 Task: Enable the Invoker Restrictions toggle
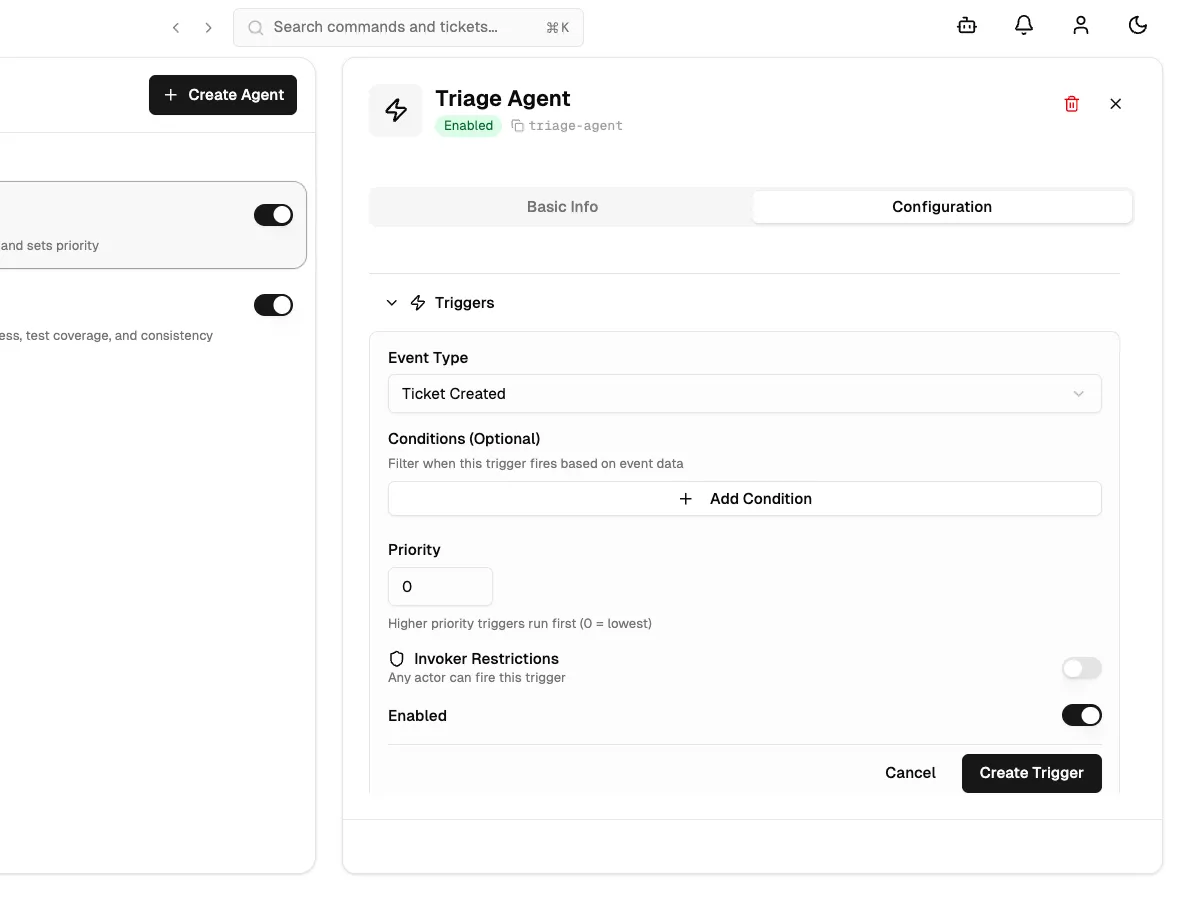1081,668
